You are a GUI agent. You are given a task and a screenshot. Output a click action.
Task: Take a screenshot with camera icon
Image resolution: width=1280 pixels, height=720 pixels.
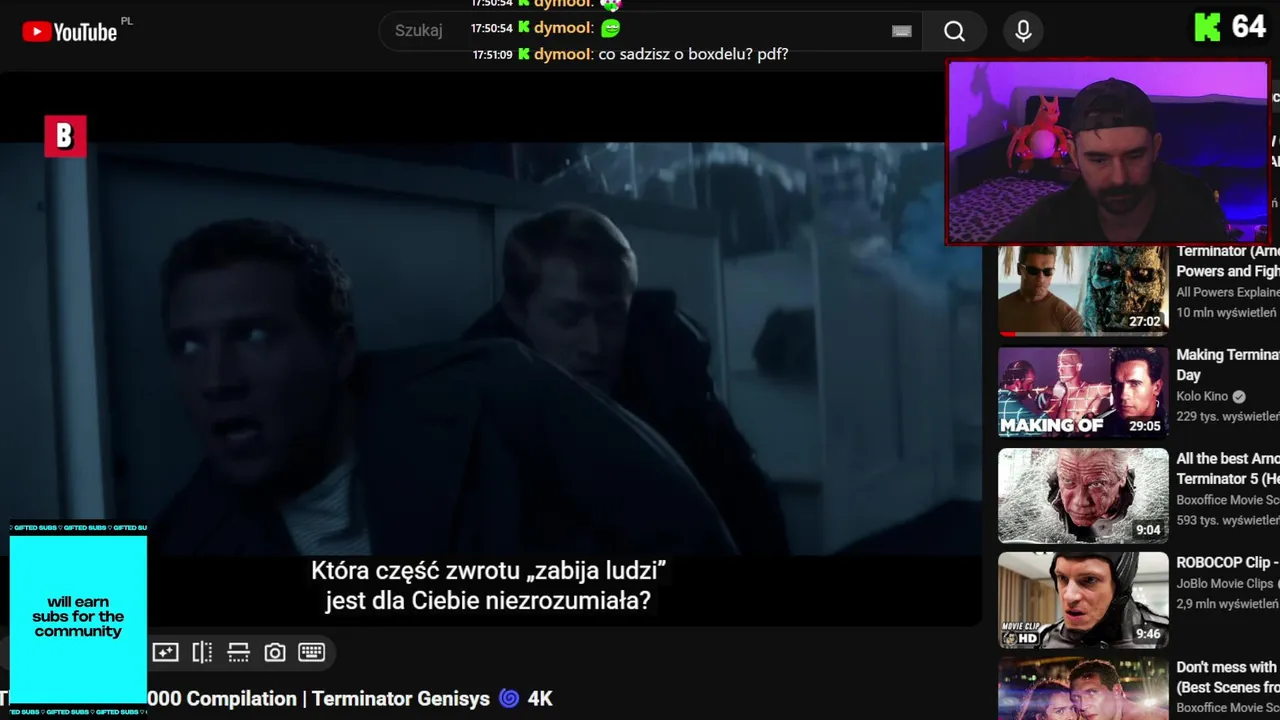click(275, 652)
